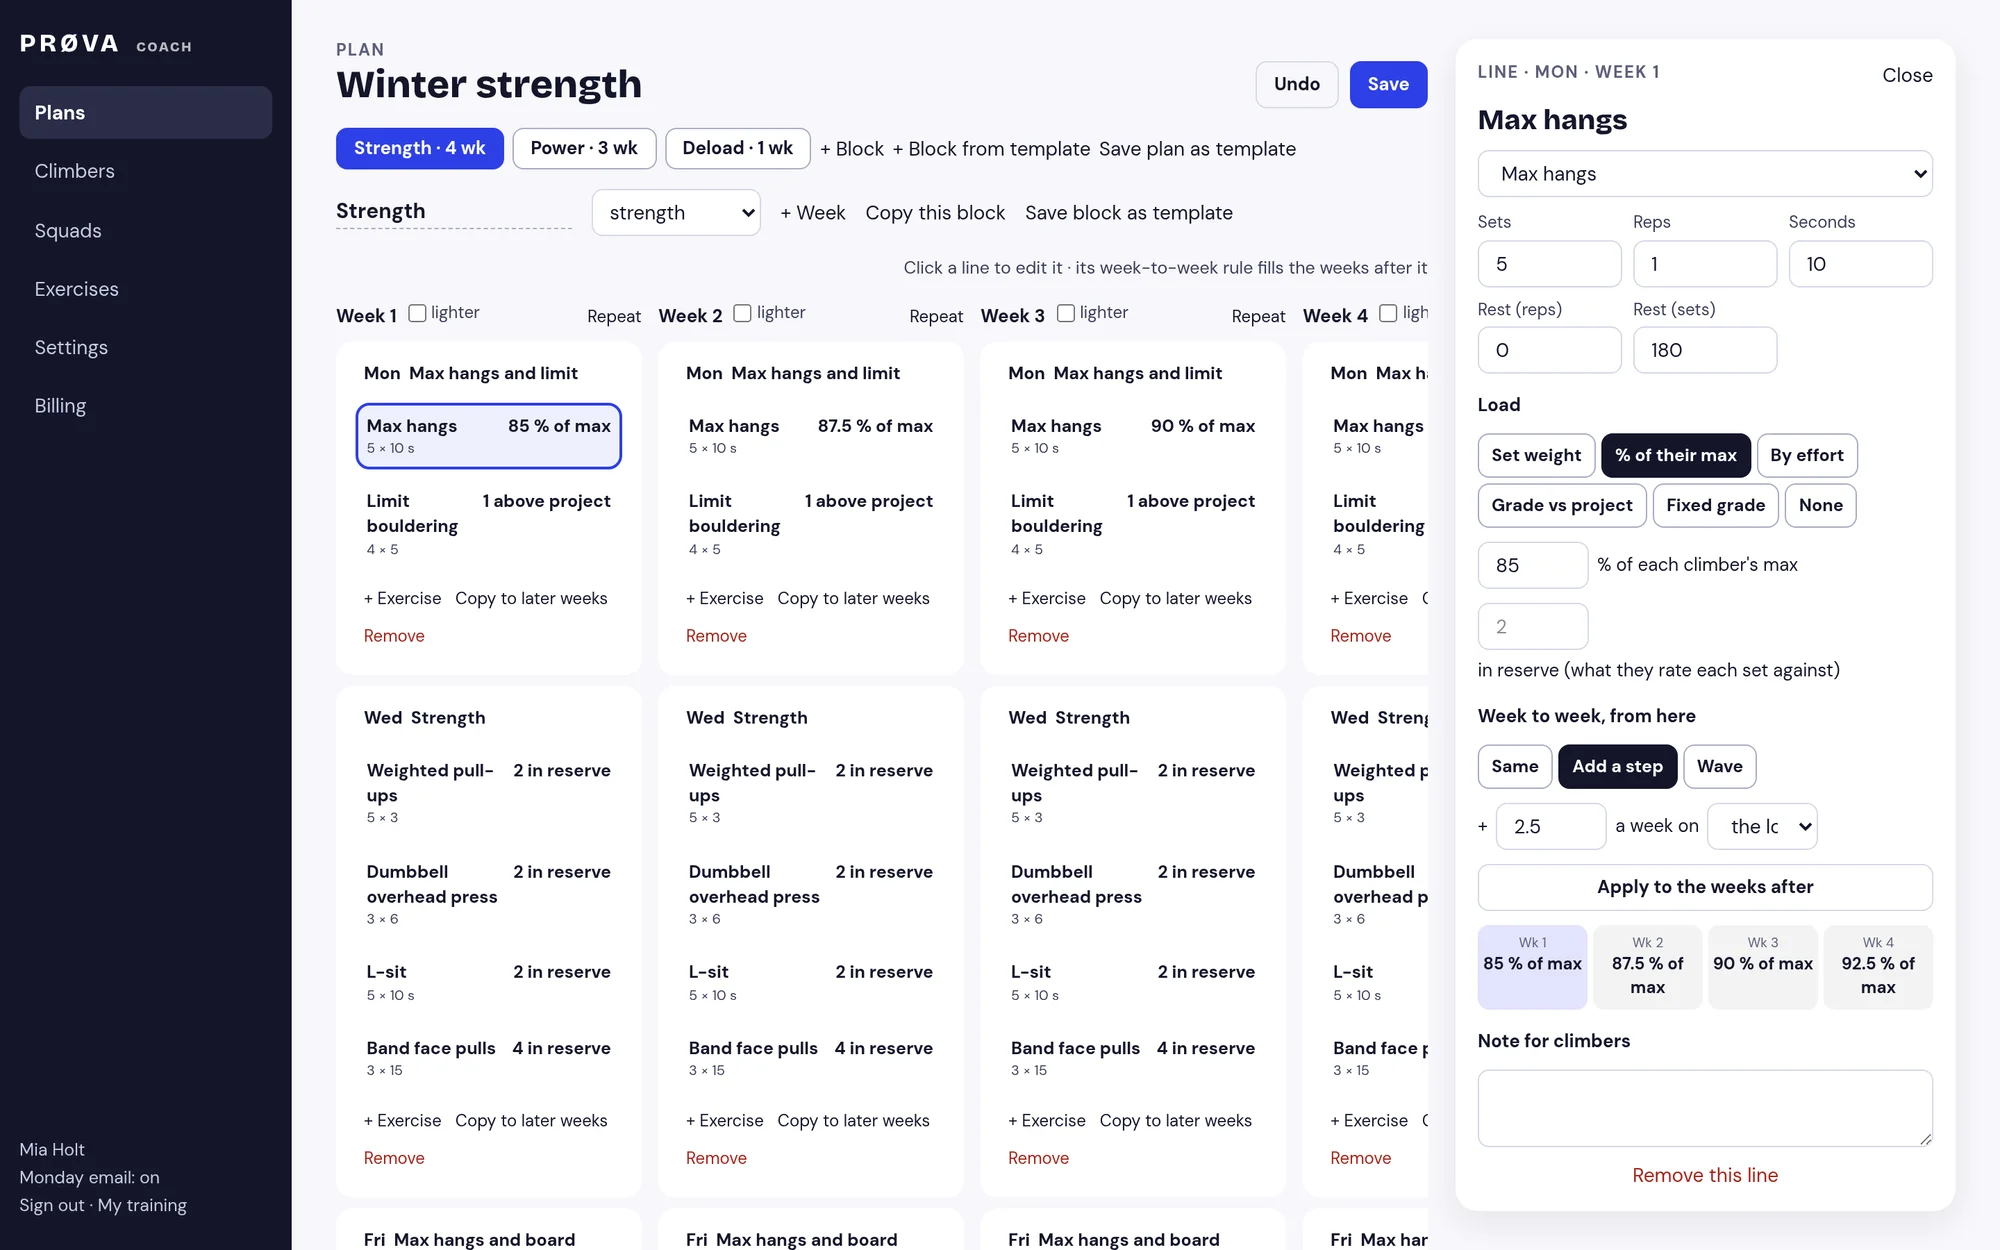Click the Undo button
The height and width of the screenshot is (1250, 2000).
point(1297,84)
